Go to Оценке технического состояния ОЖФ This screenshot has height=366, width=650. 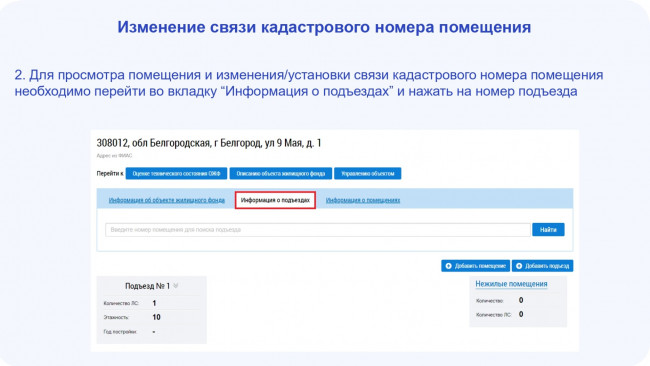click(176, 174)
